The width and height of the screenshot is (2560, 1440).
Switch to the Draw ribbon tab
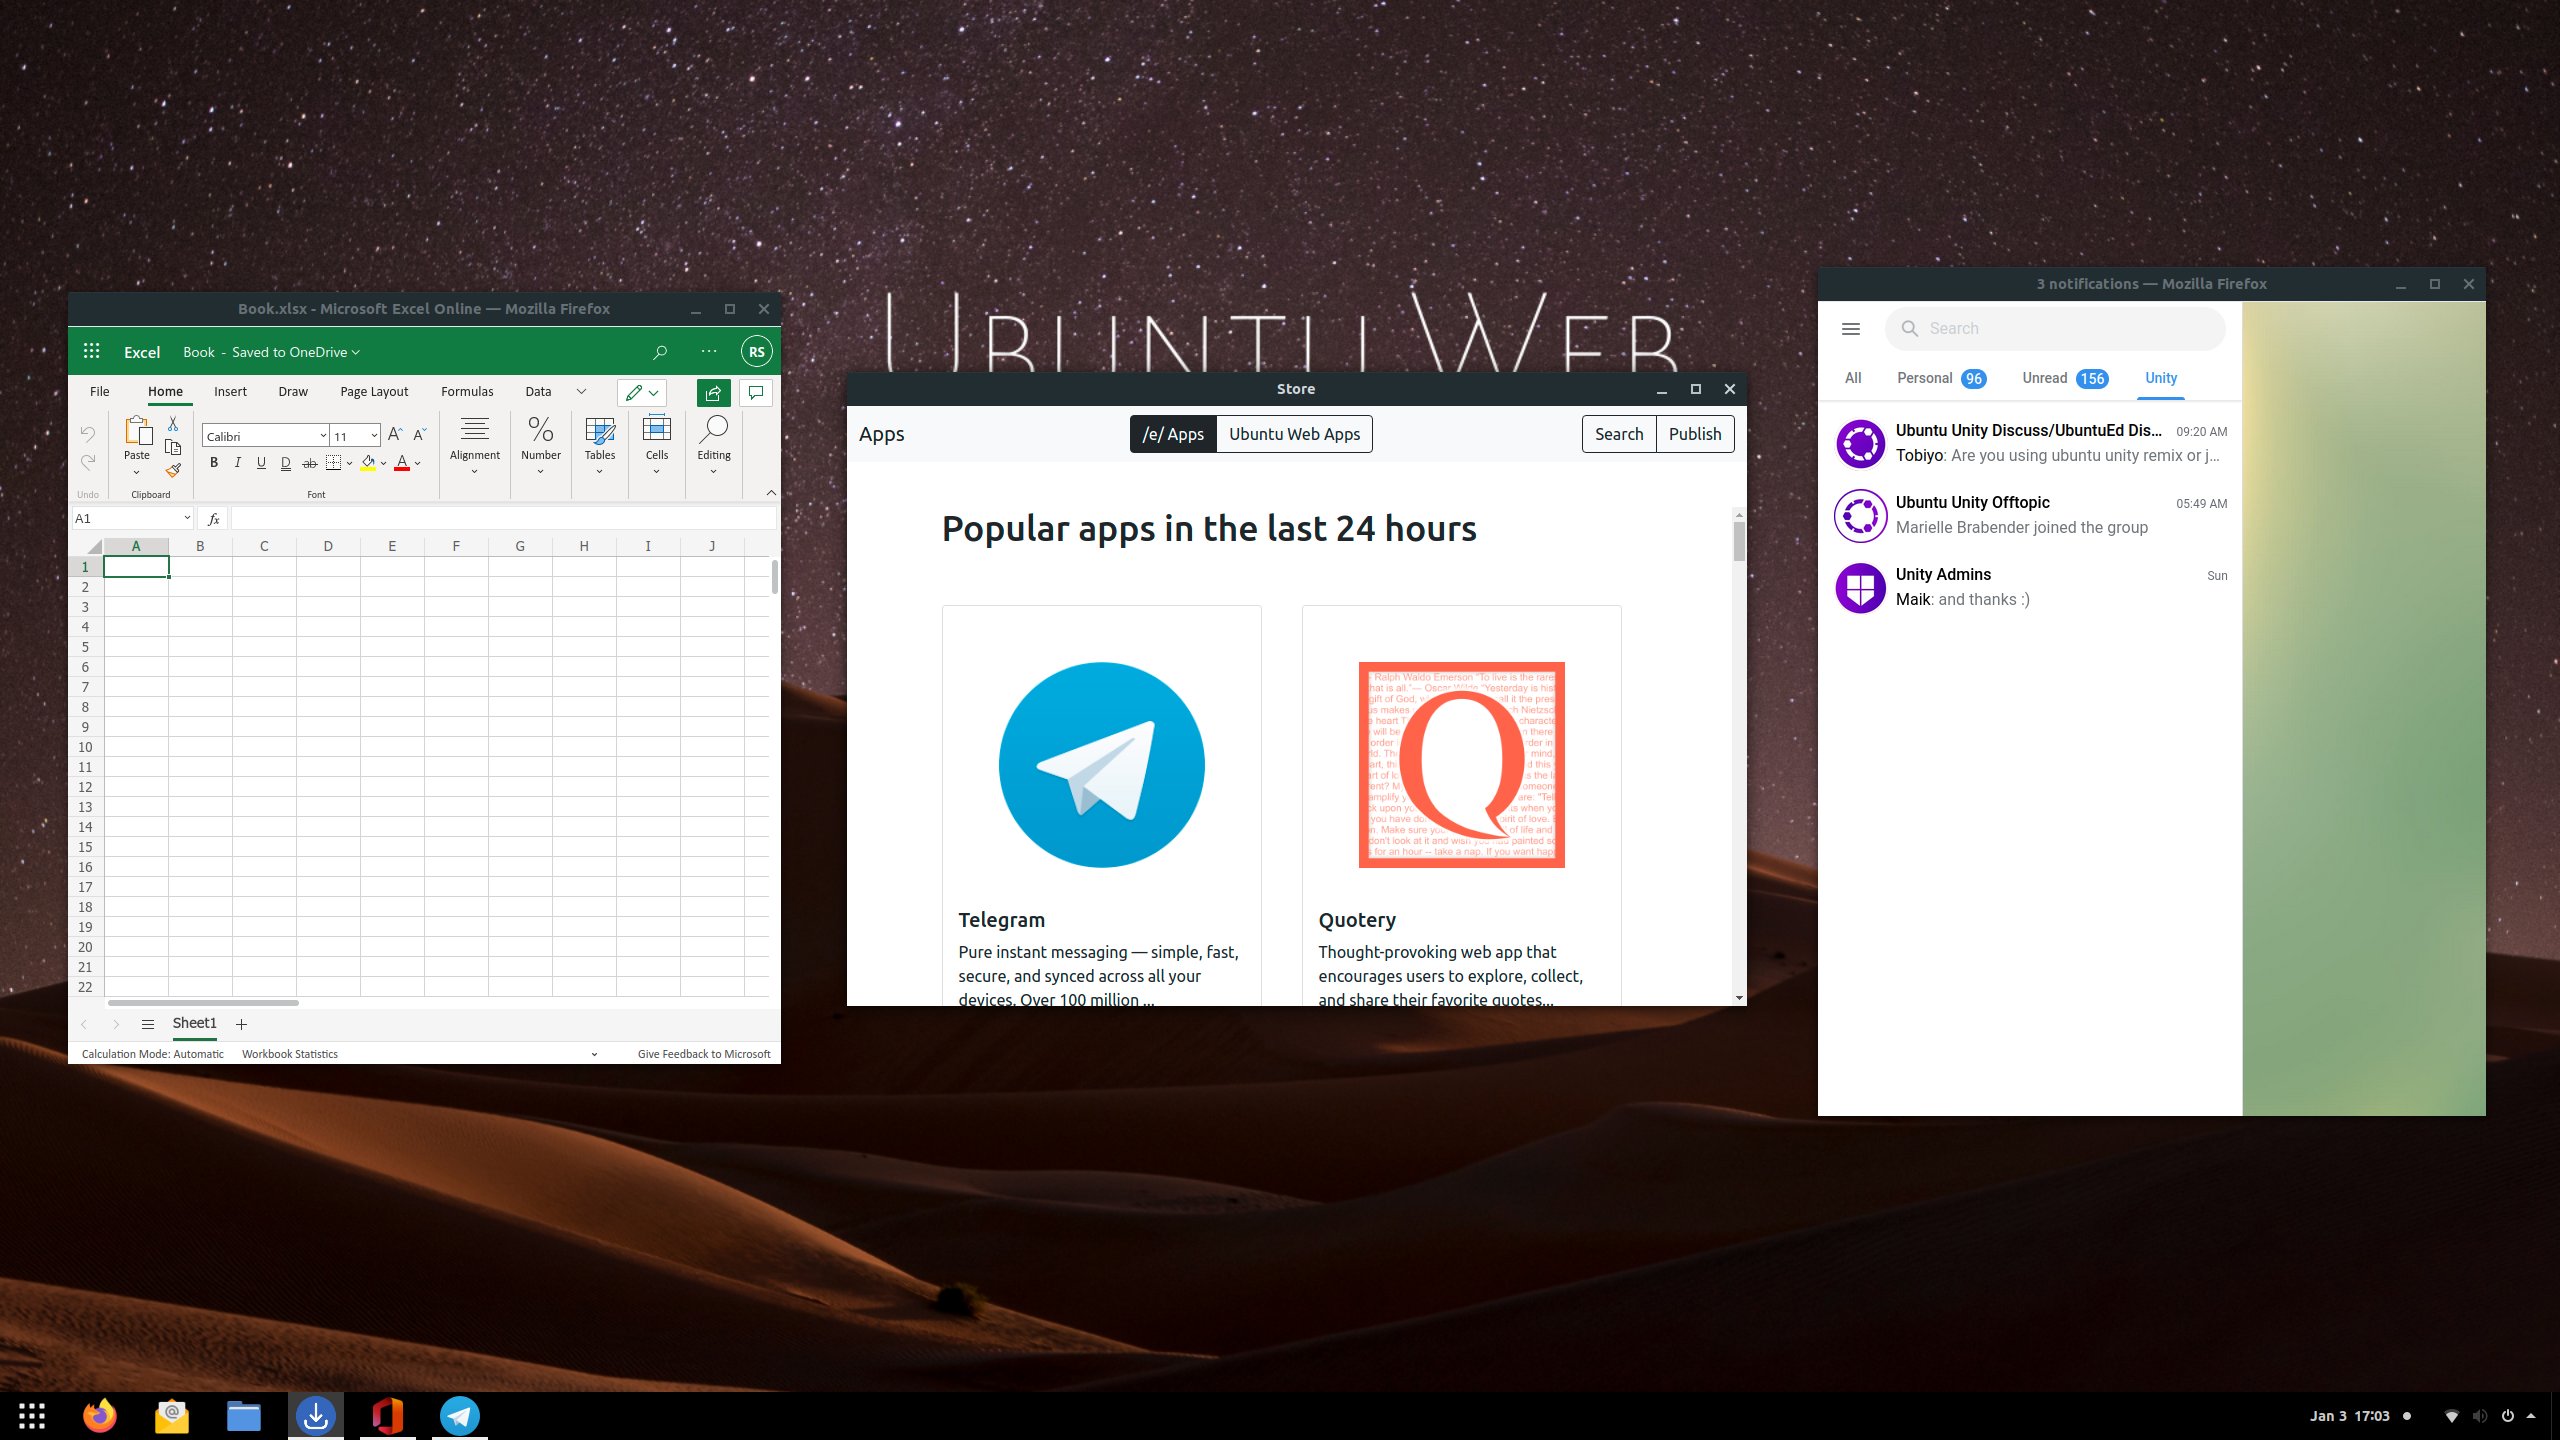(x=293, y=392)
